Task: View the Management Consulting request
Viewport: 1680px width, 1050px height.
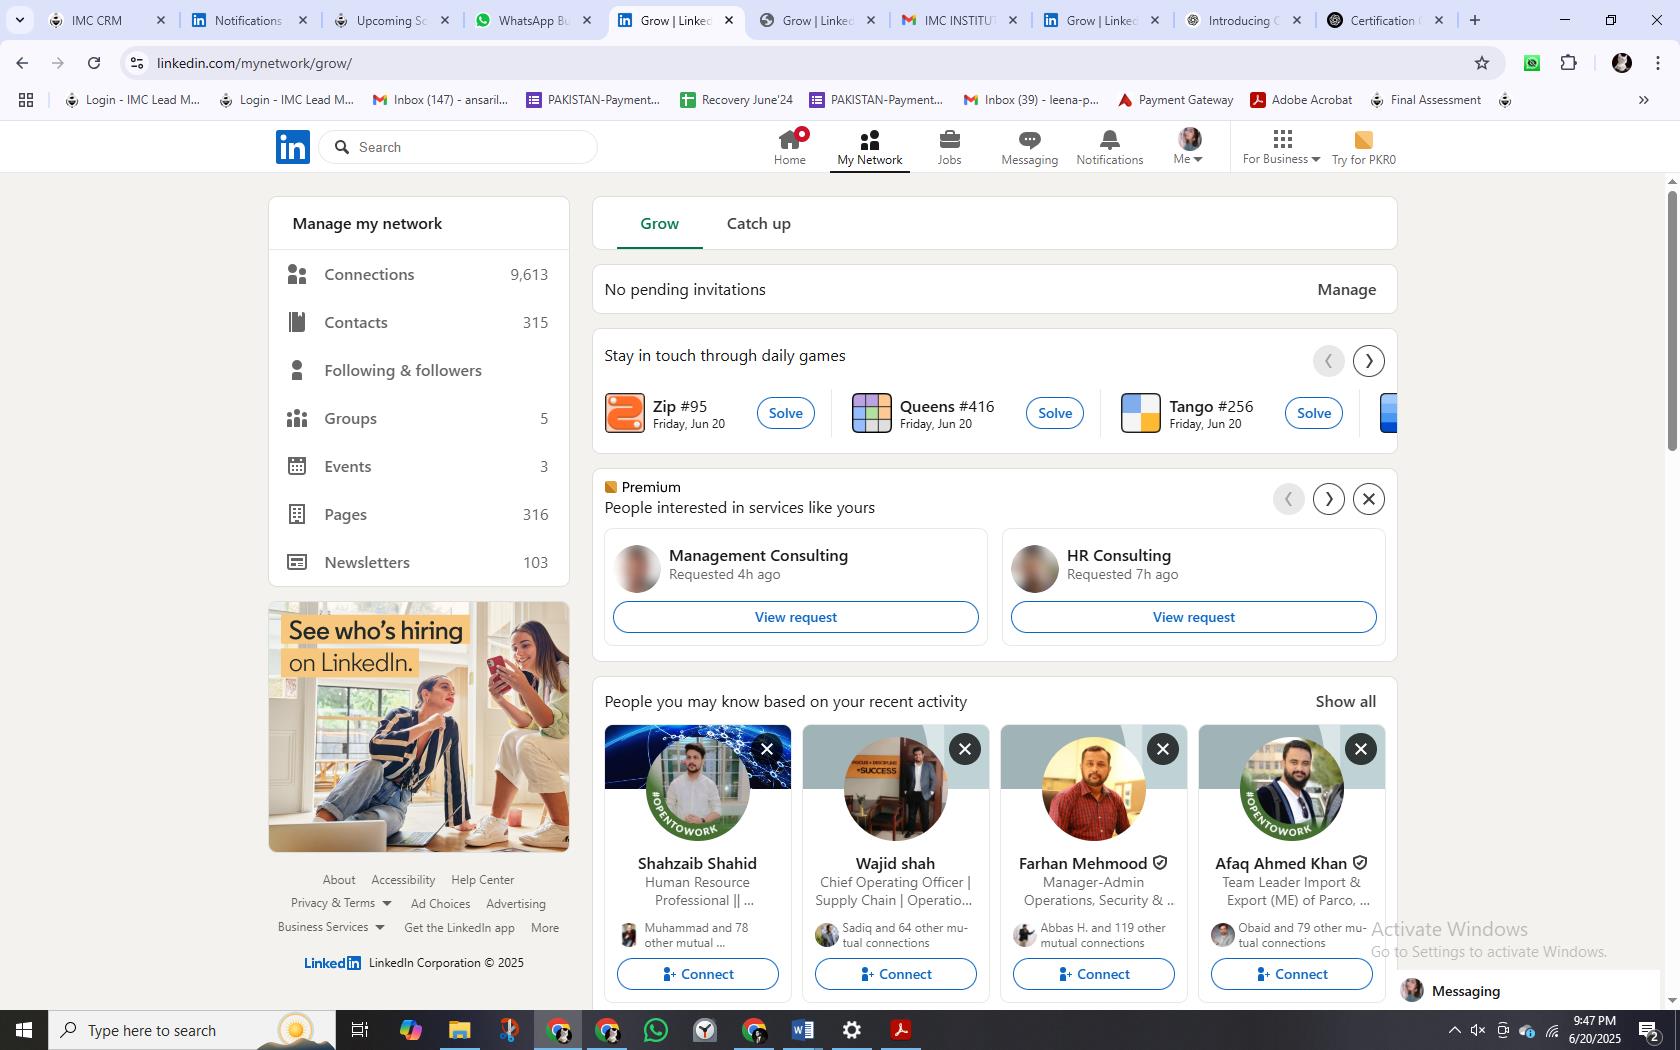Action: 795,617
